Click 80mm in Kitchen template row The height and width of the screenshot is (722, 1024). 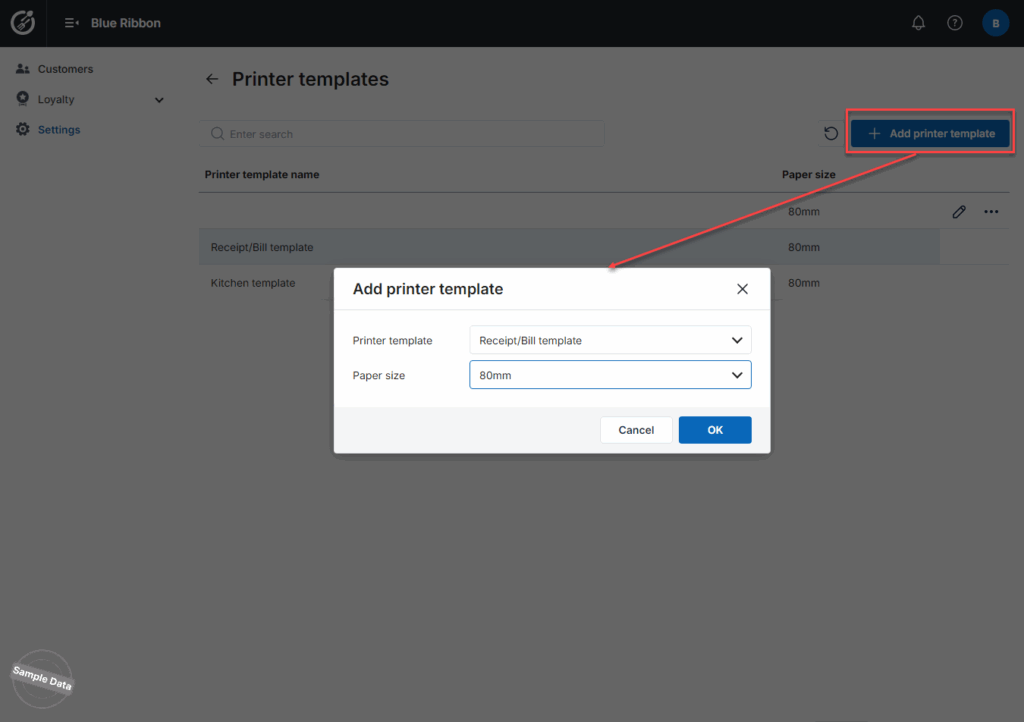point(803,283)
